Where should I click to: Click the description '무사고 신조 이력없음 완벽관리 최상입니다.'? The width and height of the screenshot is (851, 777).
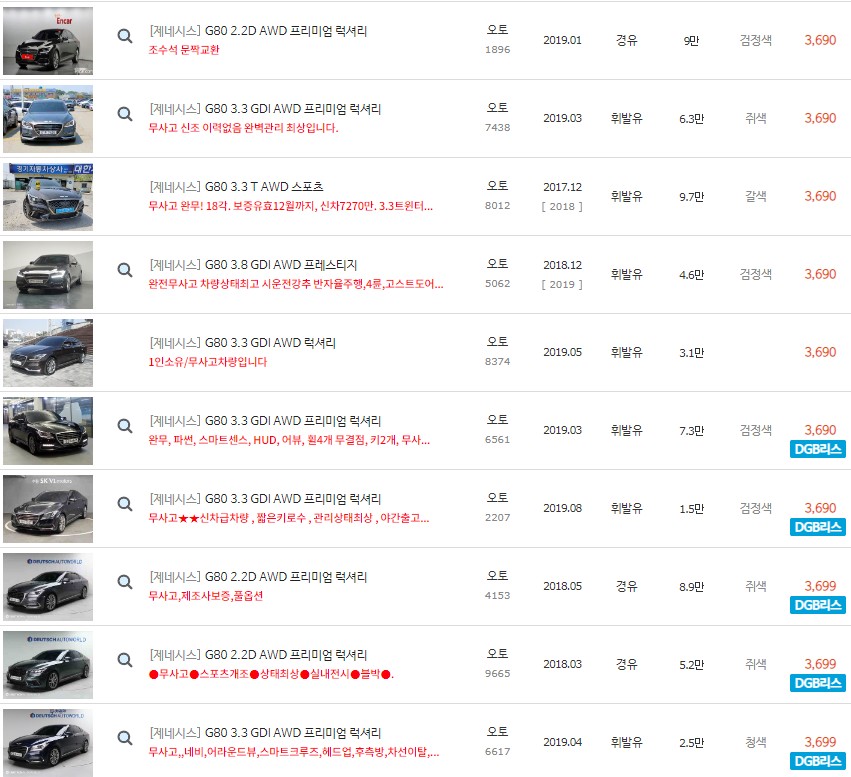point(243,128)
